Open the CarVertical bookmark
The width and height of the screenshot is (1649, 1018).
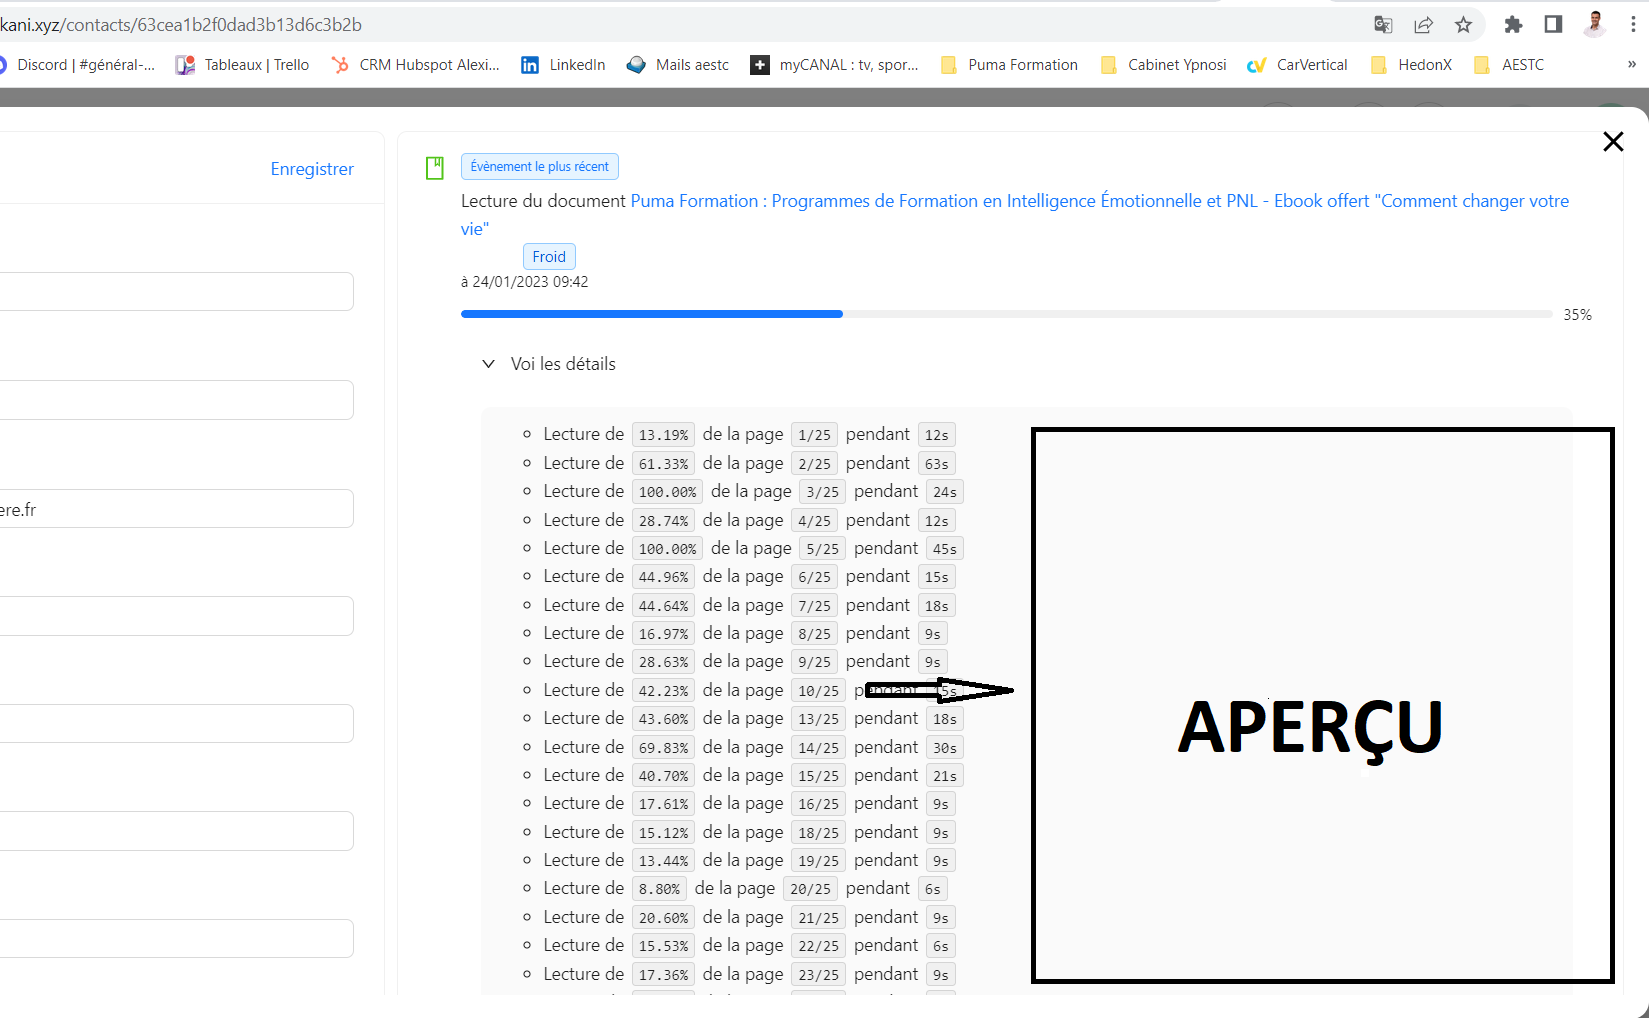[1298, 65]
